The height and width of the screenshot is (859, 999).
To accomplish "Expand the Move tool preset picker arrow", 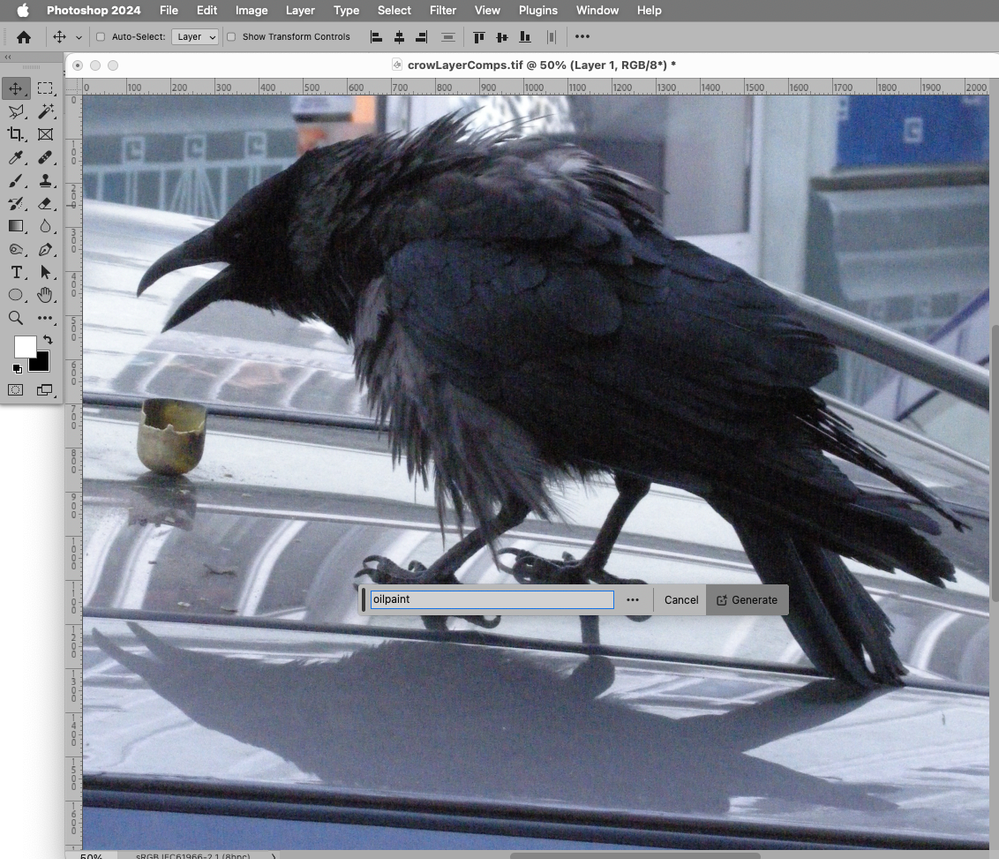I will pos(79,38).
